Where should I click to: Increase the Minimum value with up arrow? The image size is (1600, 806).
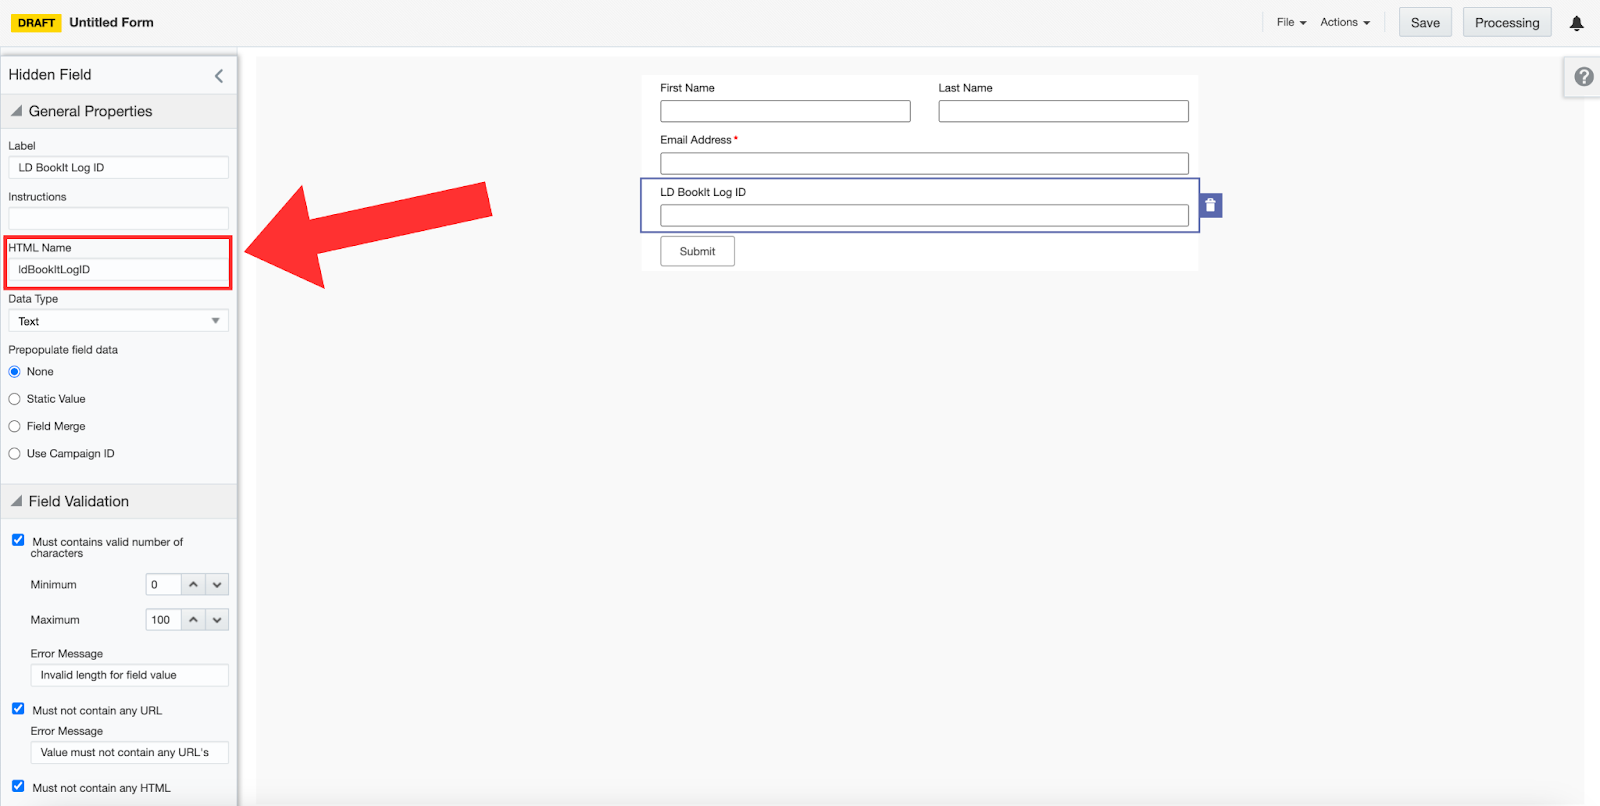tap(193, 585)
